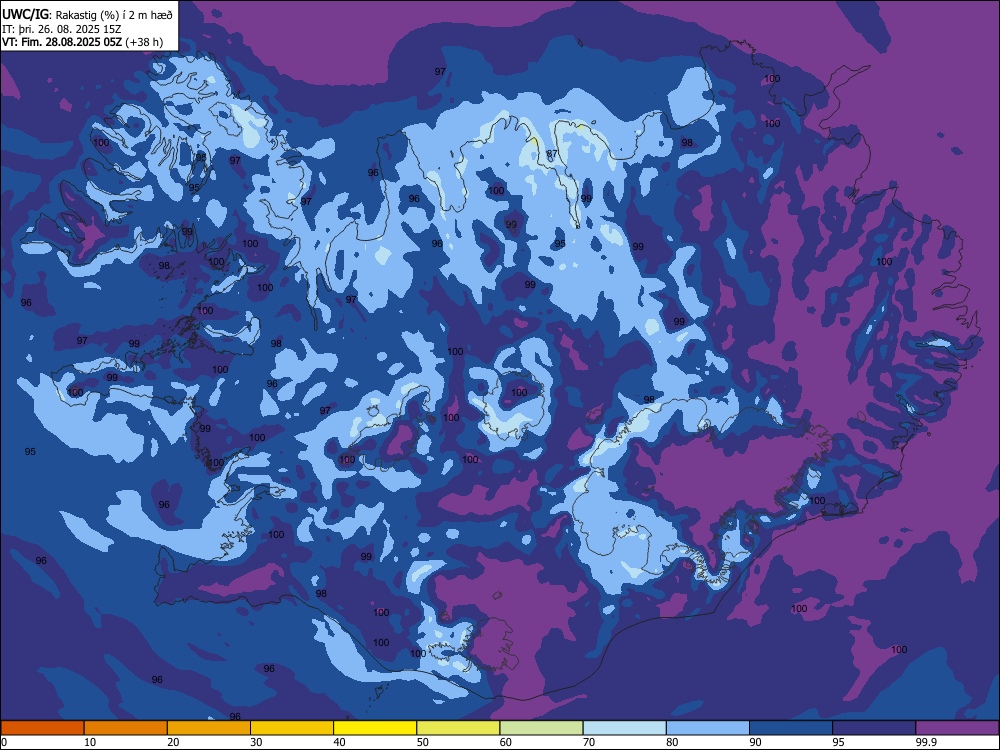Screen dimensions: 1000x750
Task: Click the 80-90 light blue legend swatch
Action: click(x=708, y=728)
